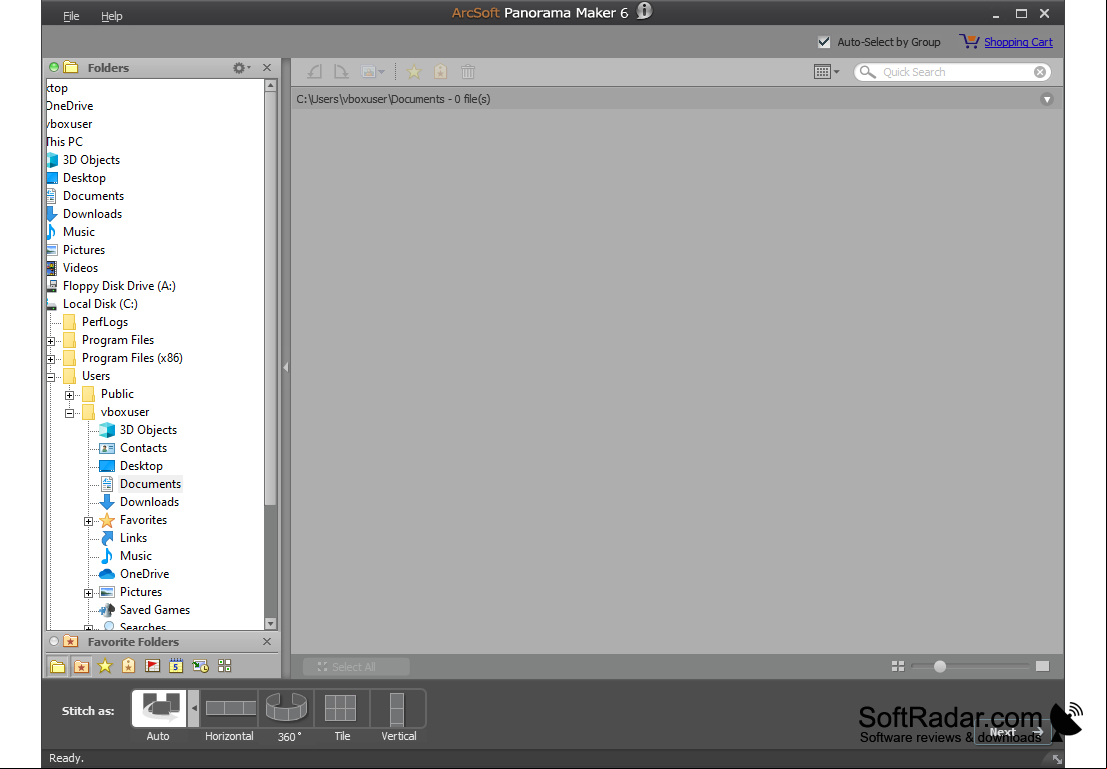Click the shopping cart icon
This screenshot has height=769, width=1107.
(x=969, y=42)
